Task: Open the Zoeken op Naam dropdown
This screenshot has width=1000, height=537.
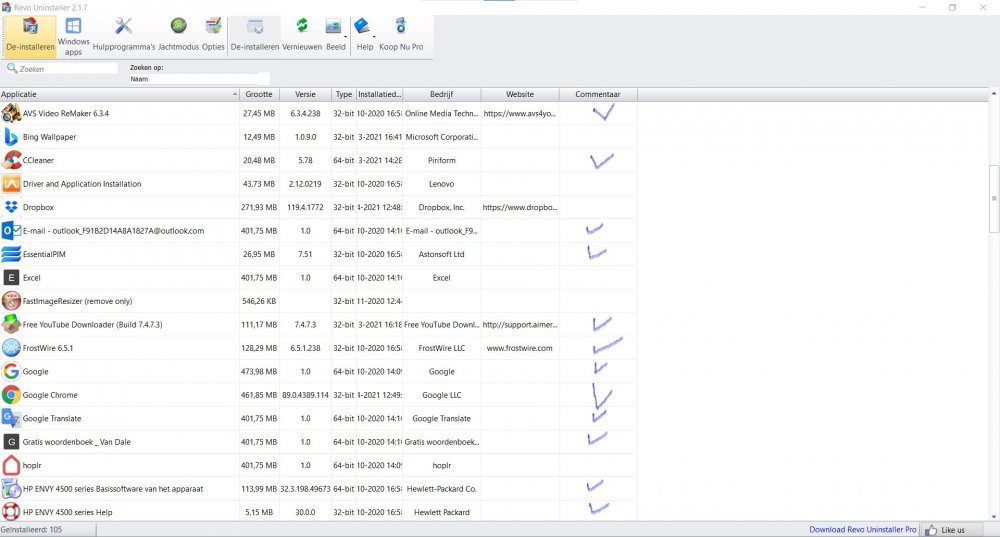Action: 199,79
